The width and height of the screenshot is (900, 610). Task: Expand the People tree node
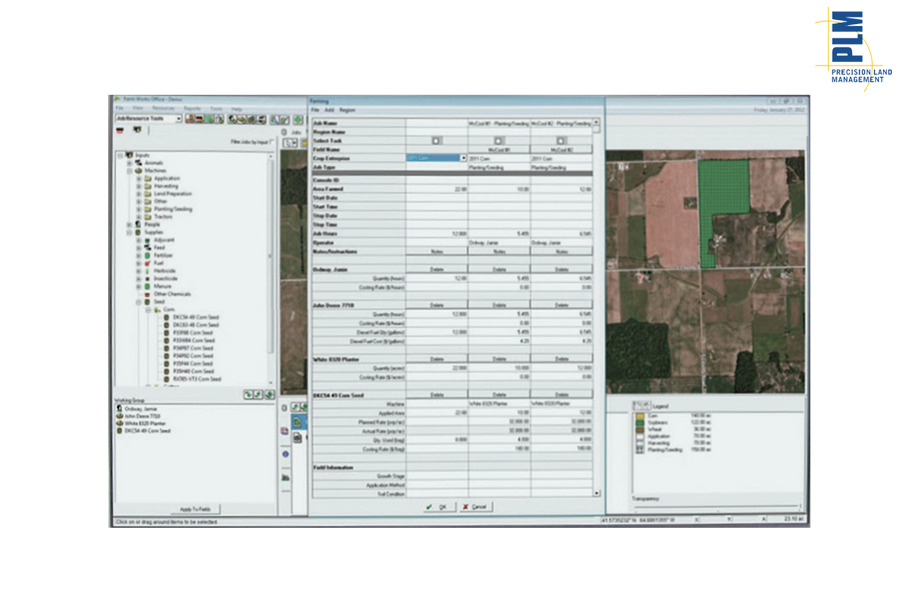[129, 224]
